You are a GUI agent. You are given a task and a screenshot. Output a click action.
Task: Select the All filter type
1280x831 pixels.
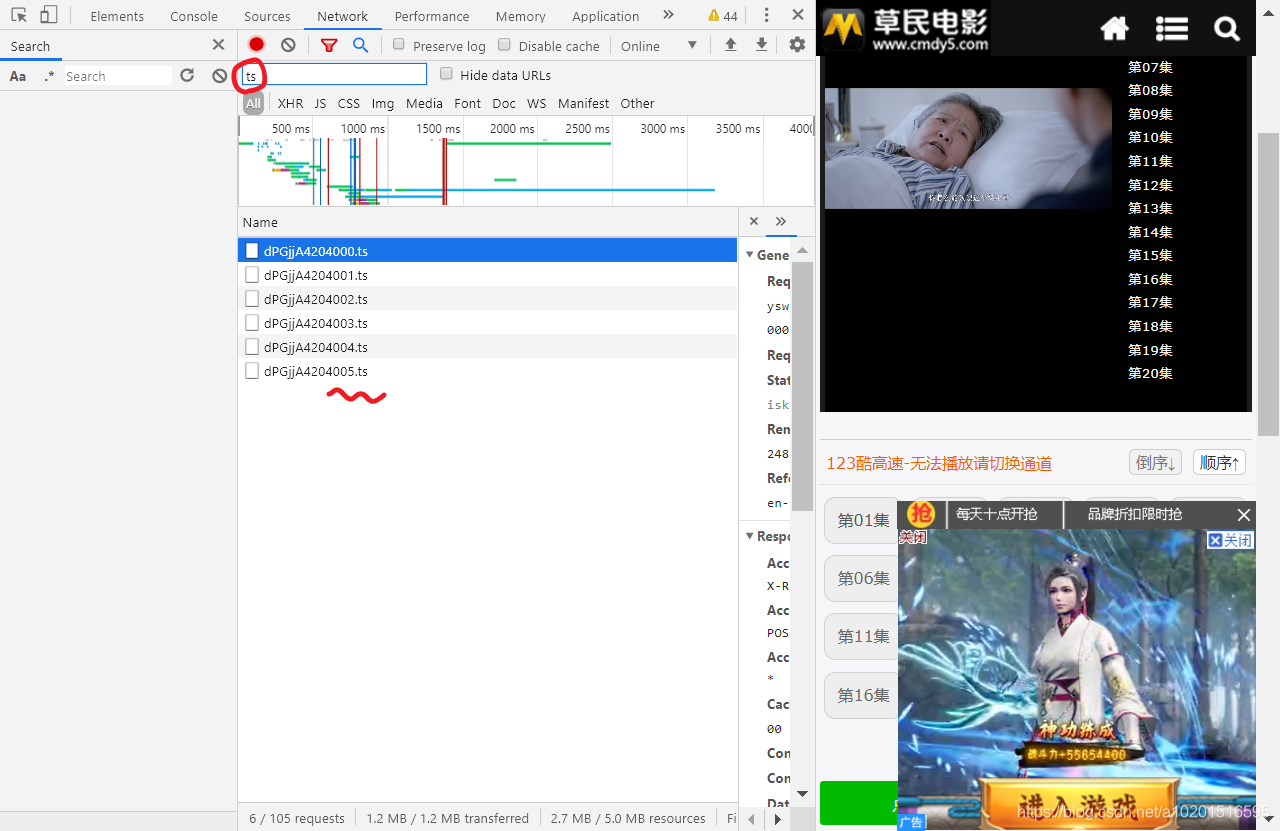(x=253, y=103)
